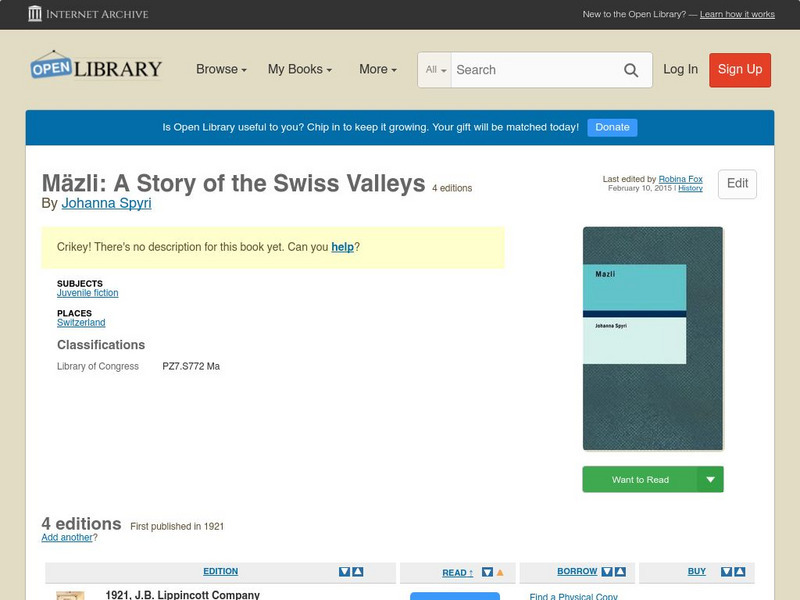Click the Donate button
Viewport: 800px width, 600px height.
(611, 127)
